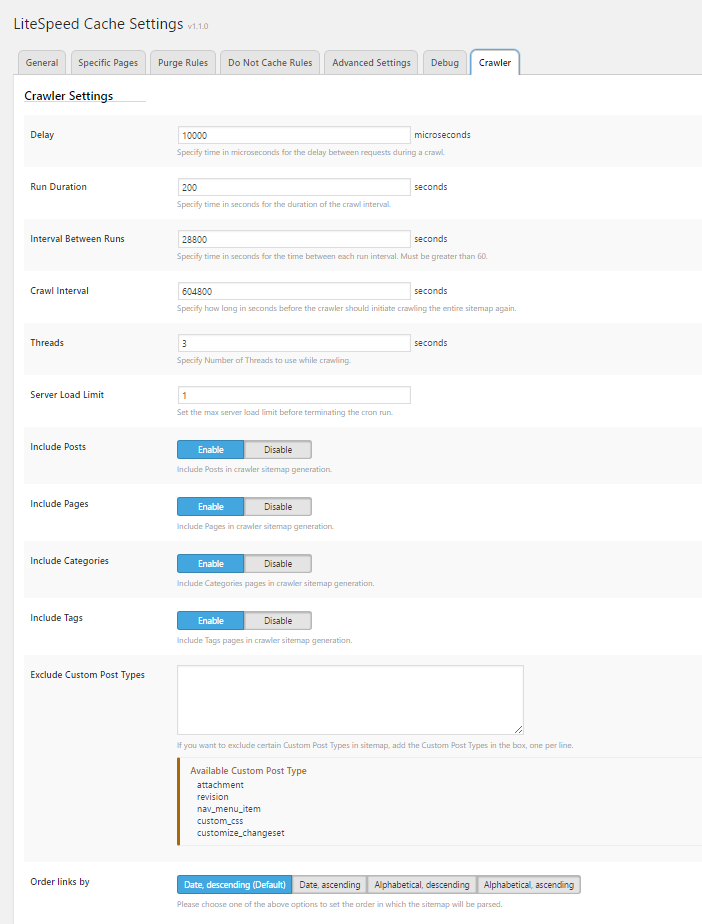The image size is (702, 924).
Task: Click the 'Exclude Custom Post Types' label
Action: click(87, 675)
